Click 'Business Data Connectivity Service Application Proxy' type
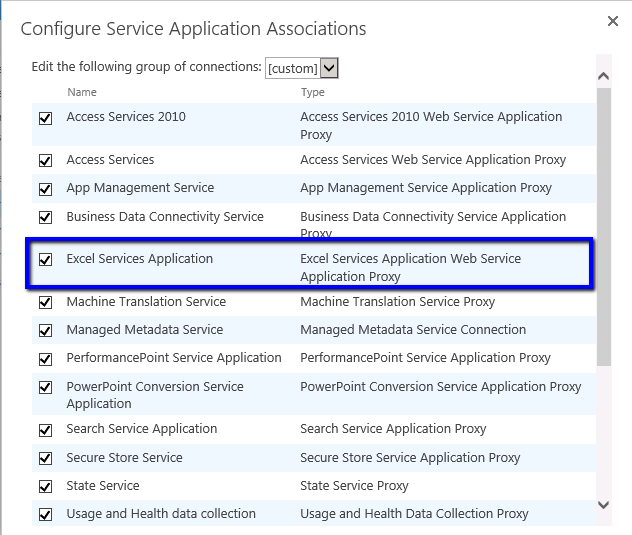 [433, 225]
